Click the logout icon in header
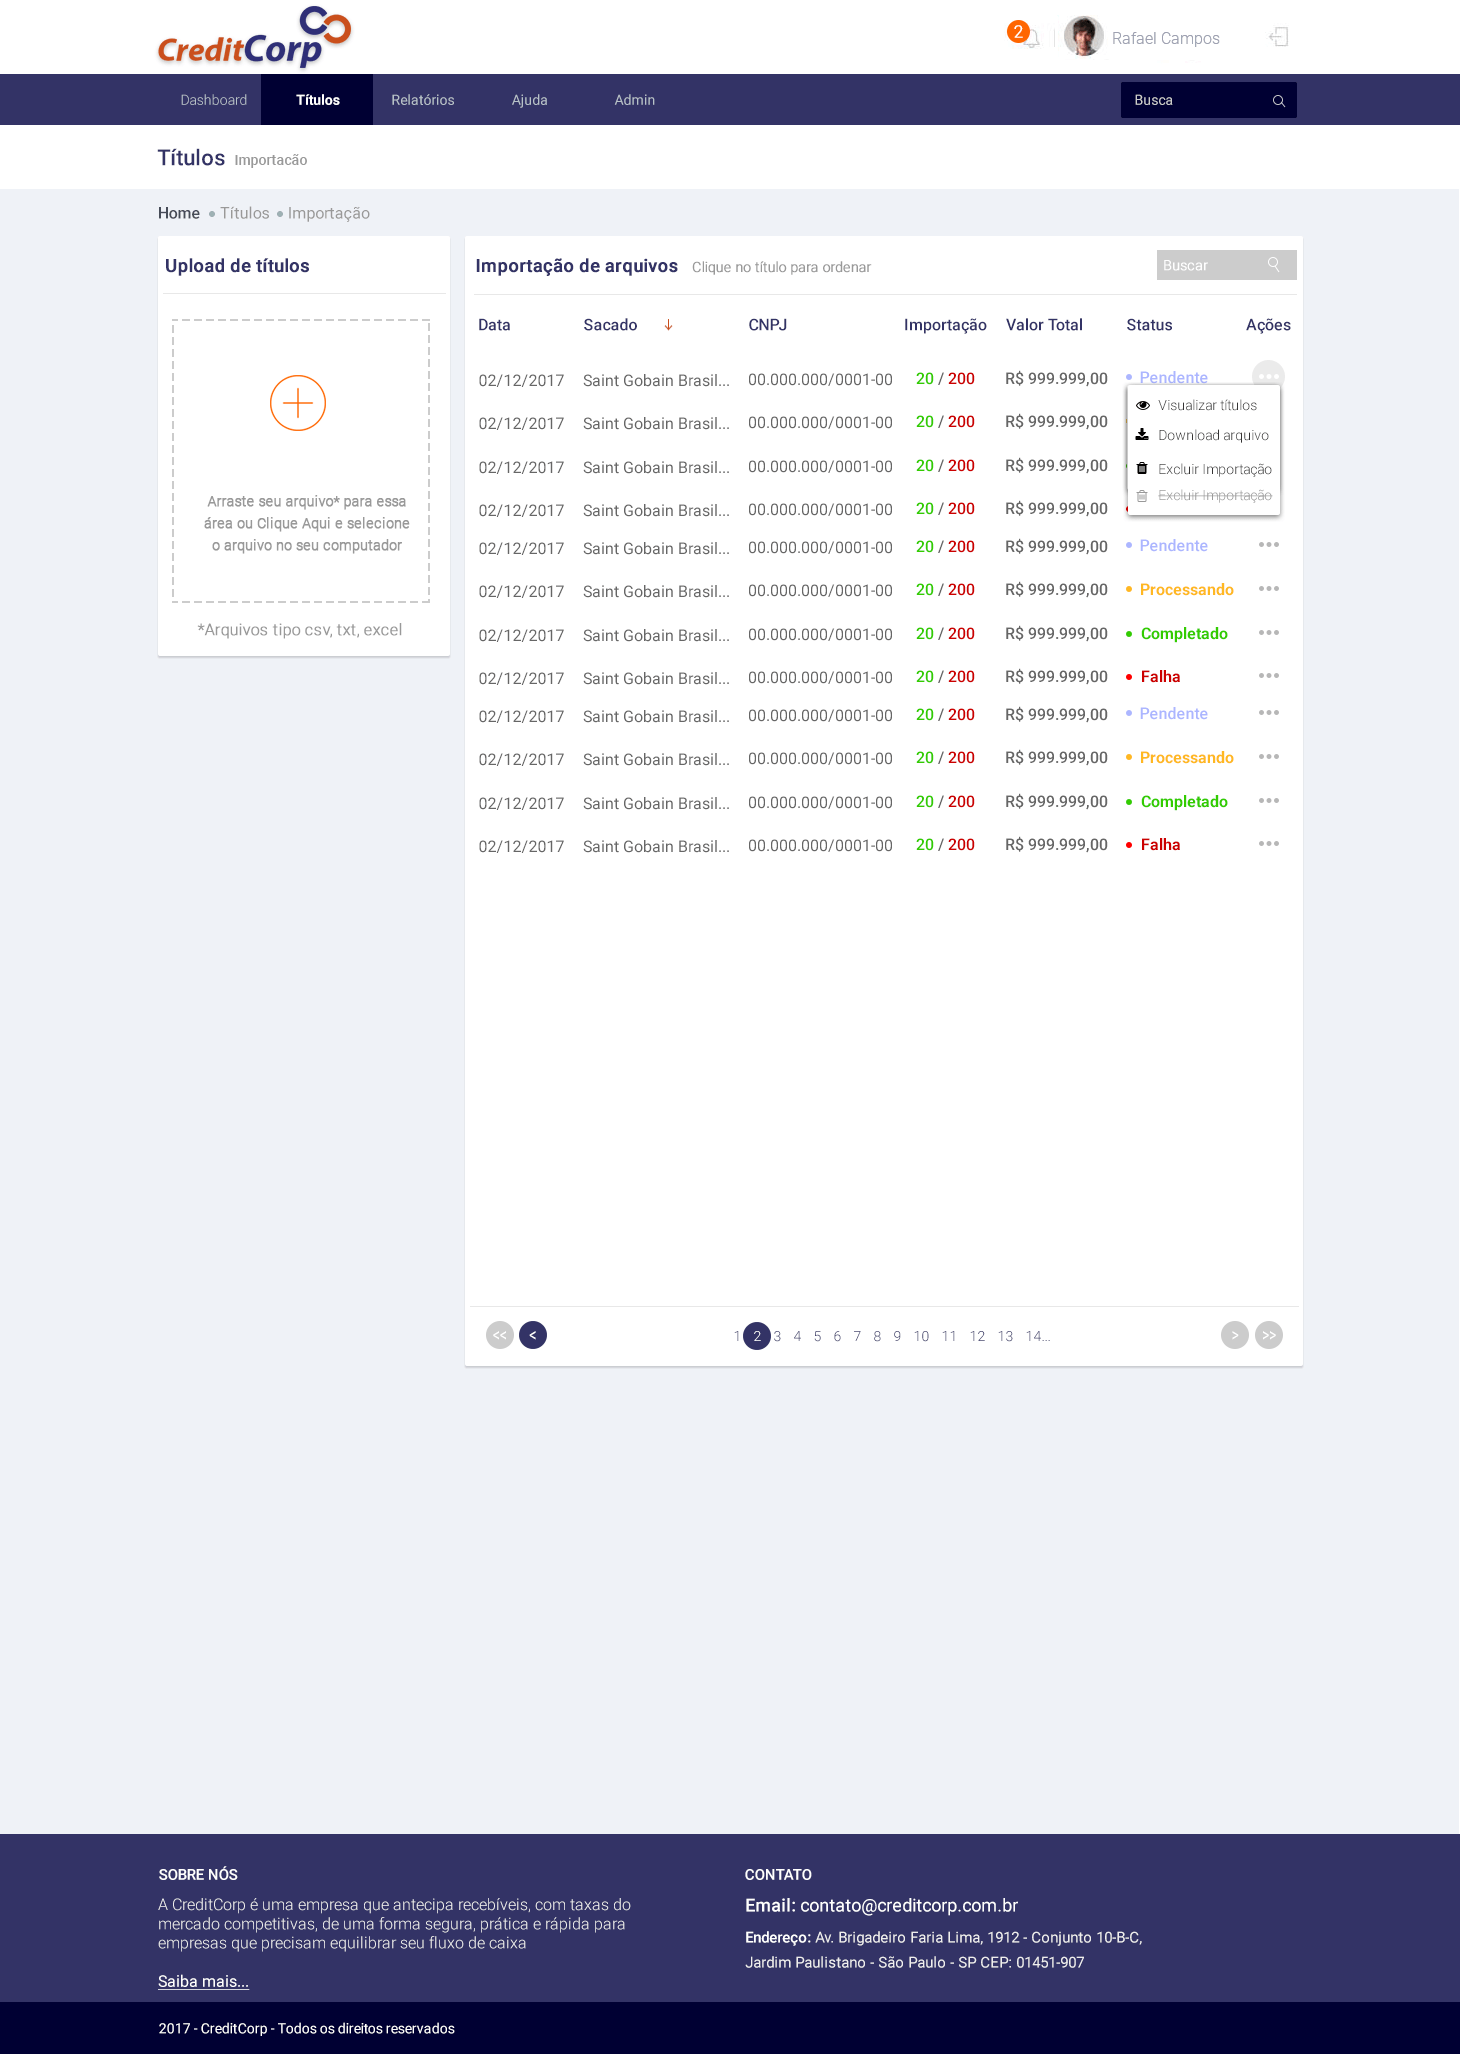The height and width of the screenshot is (2054, 1460). point(1278,38)
